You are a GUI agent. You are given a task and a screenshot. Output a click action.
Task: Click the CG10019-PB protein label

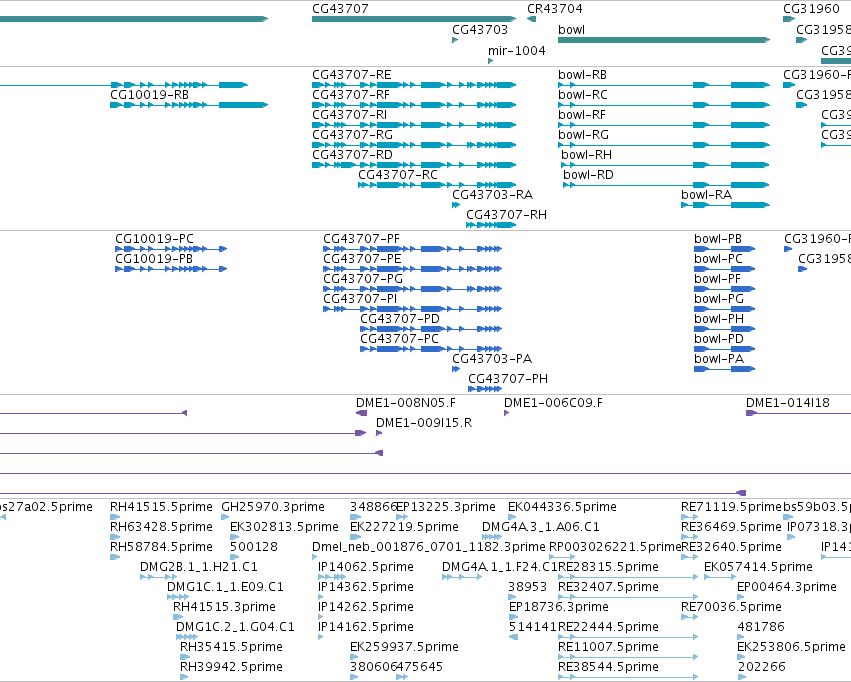coord(154,259)
